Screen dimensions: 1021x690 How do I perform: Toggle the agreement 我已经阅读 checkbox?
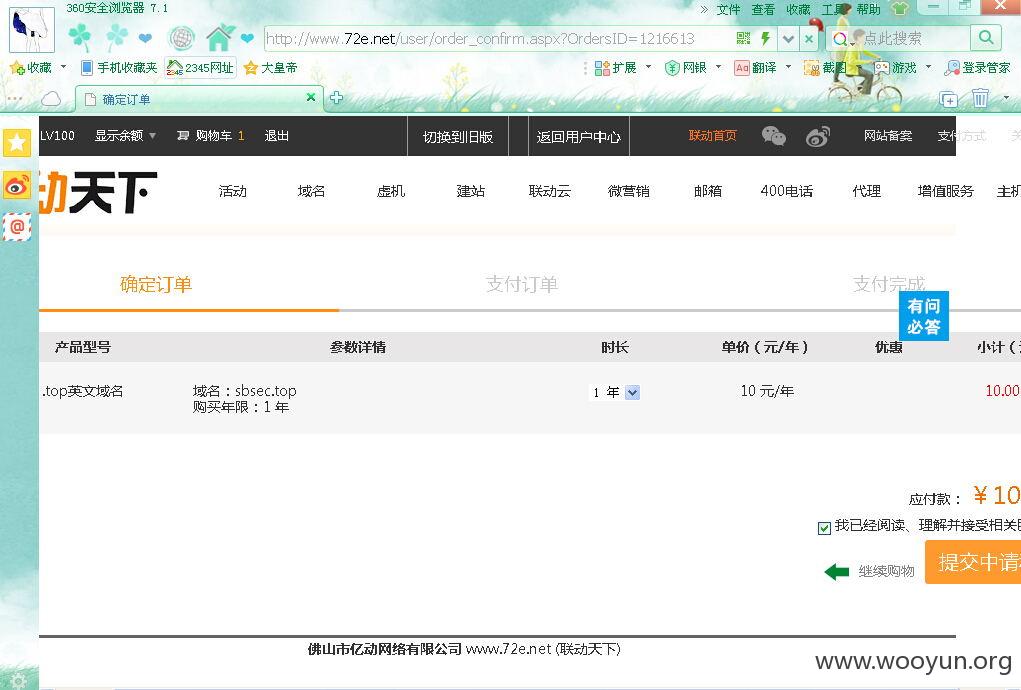(824, 527)
